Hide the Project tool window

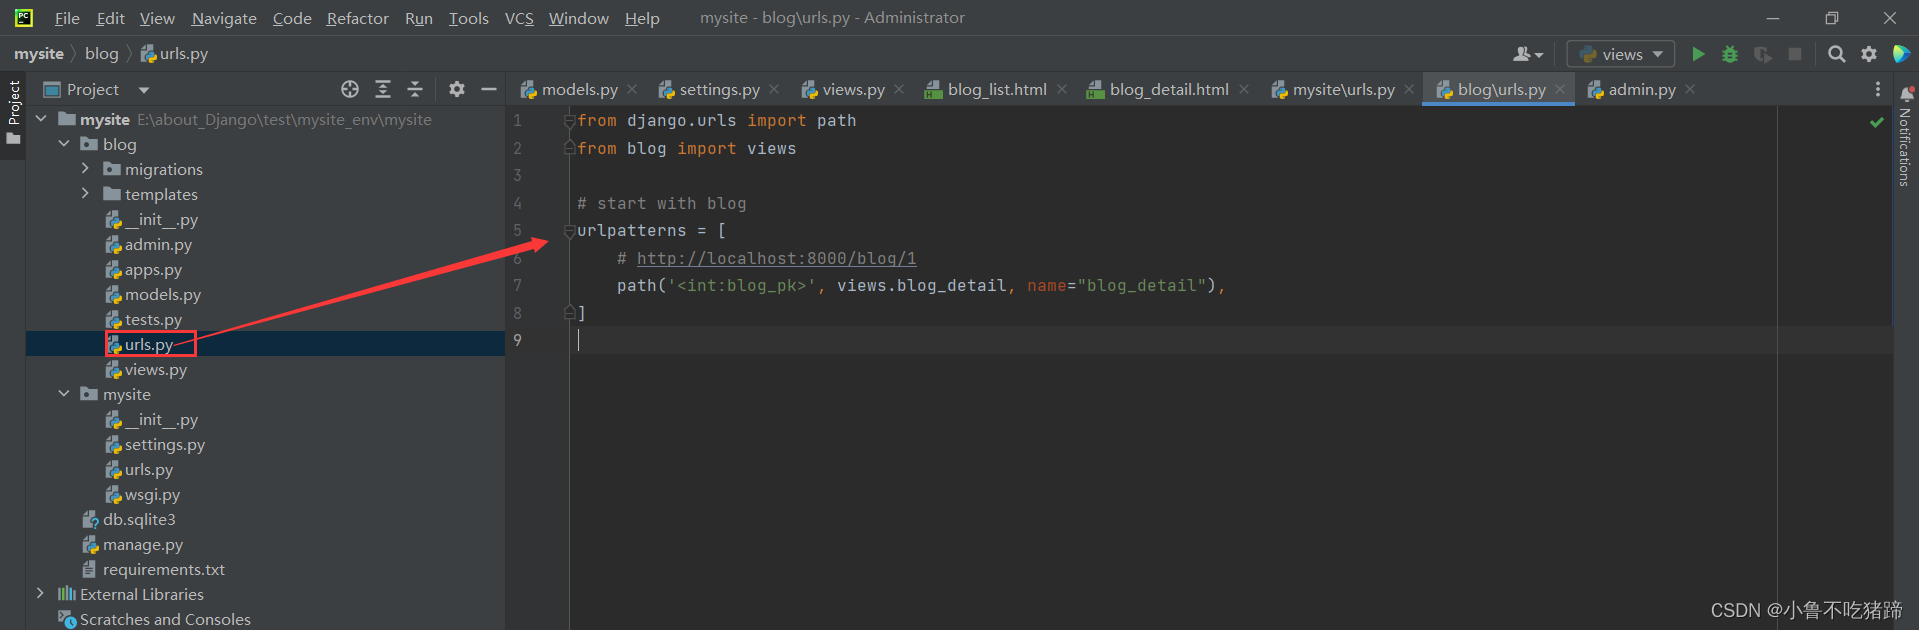point(489,89)
